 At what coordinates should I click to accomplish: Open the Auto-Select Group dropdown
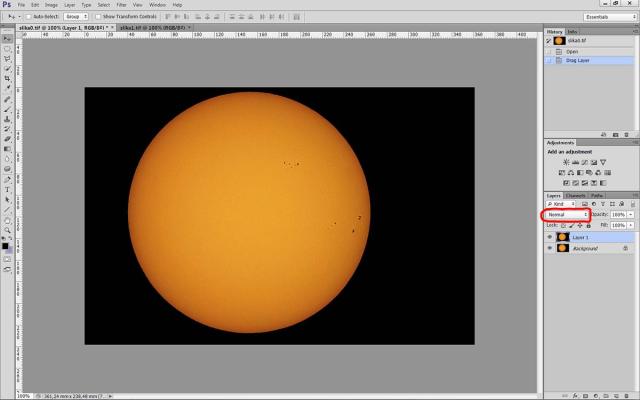[78, 17]
